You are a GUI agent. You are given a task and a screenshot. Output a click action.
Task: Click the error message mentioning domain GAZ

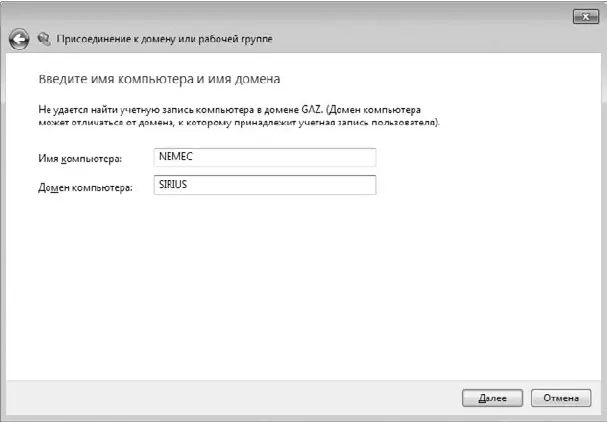tap(228, 108)
